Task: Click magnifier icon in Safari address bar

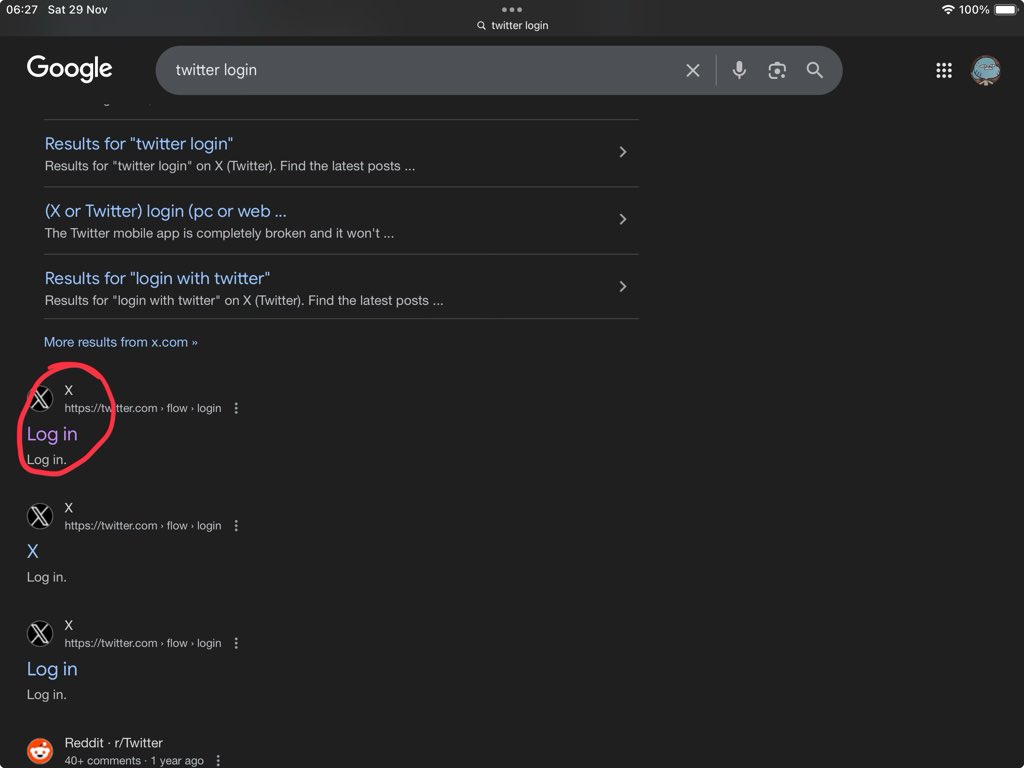Action: click(481, 25)
